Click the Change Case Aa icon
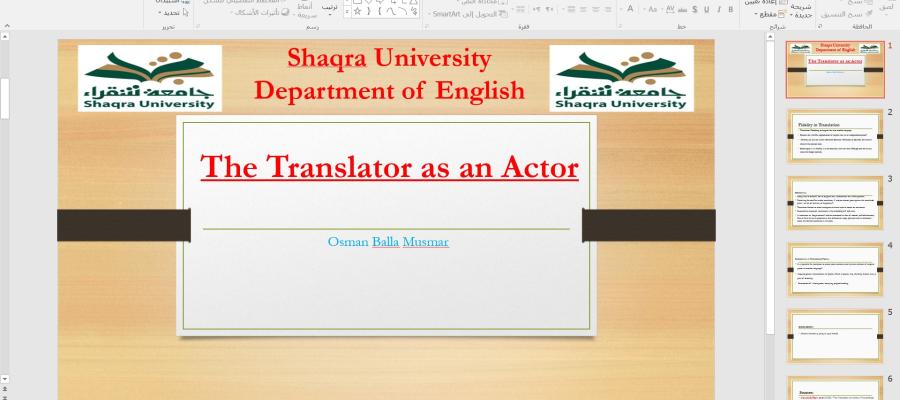This screenshot has height=400, width=900. [653, 10]
